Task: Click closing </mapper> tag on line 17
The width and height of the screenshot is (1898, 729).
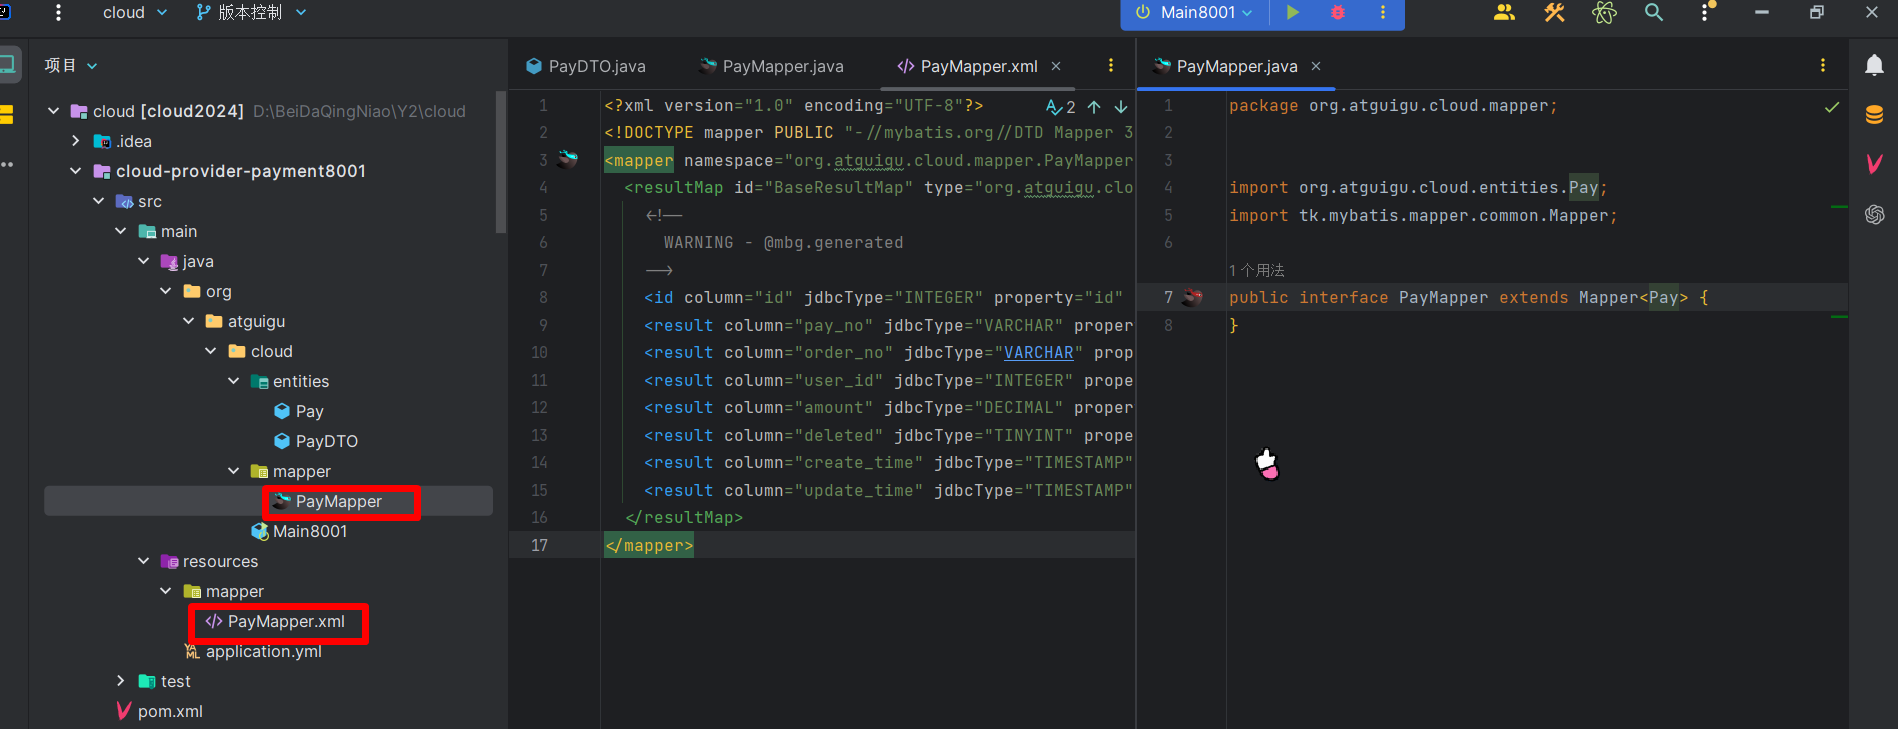Action: click(649, 545)
